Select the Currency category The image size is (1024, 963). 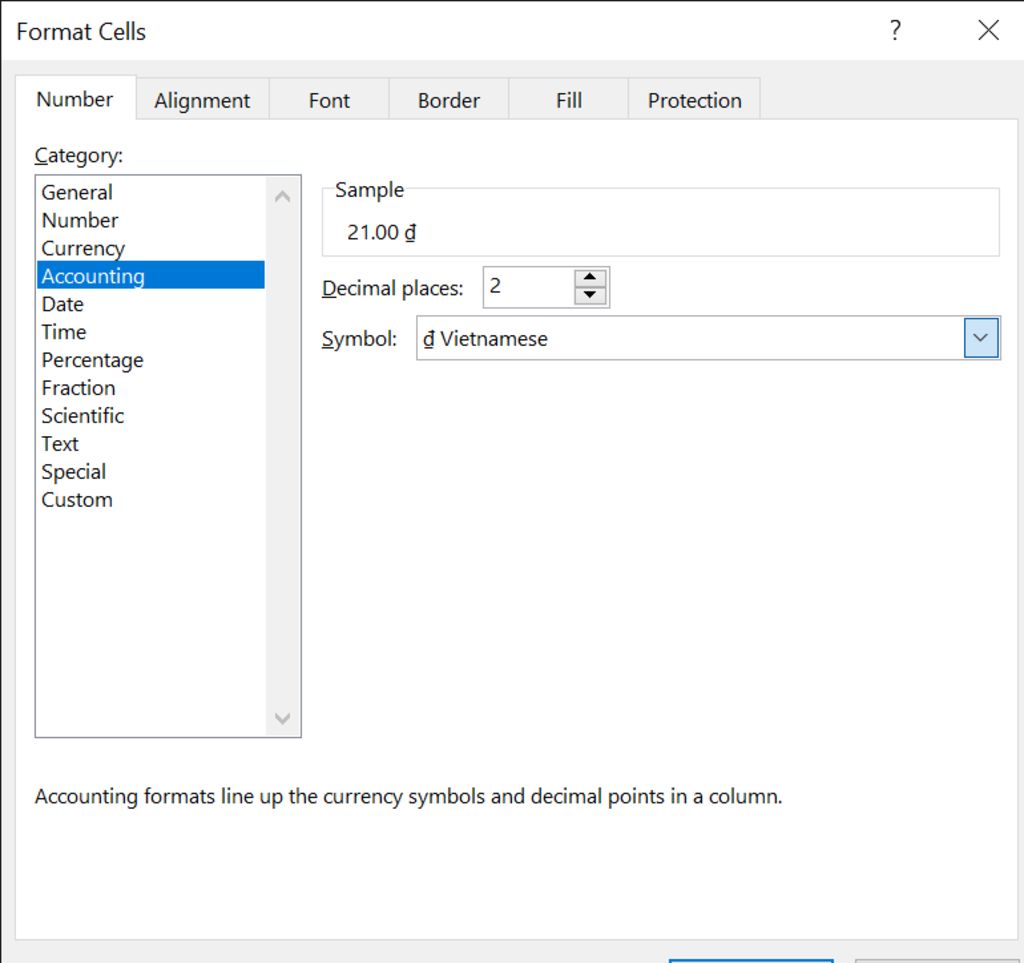click(x=83, y=249)
